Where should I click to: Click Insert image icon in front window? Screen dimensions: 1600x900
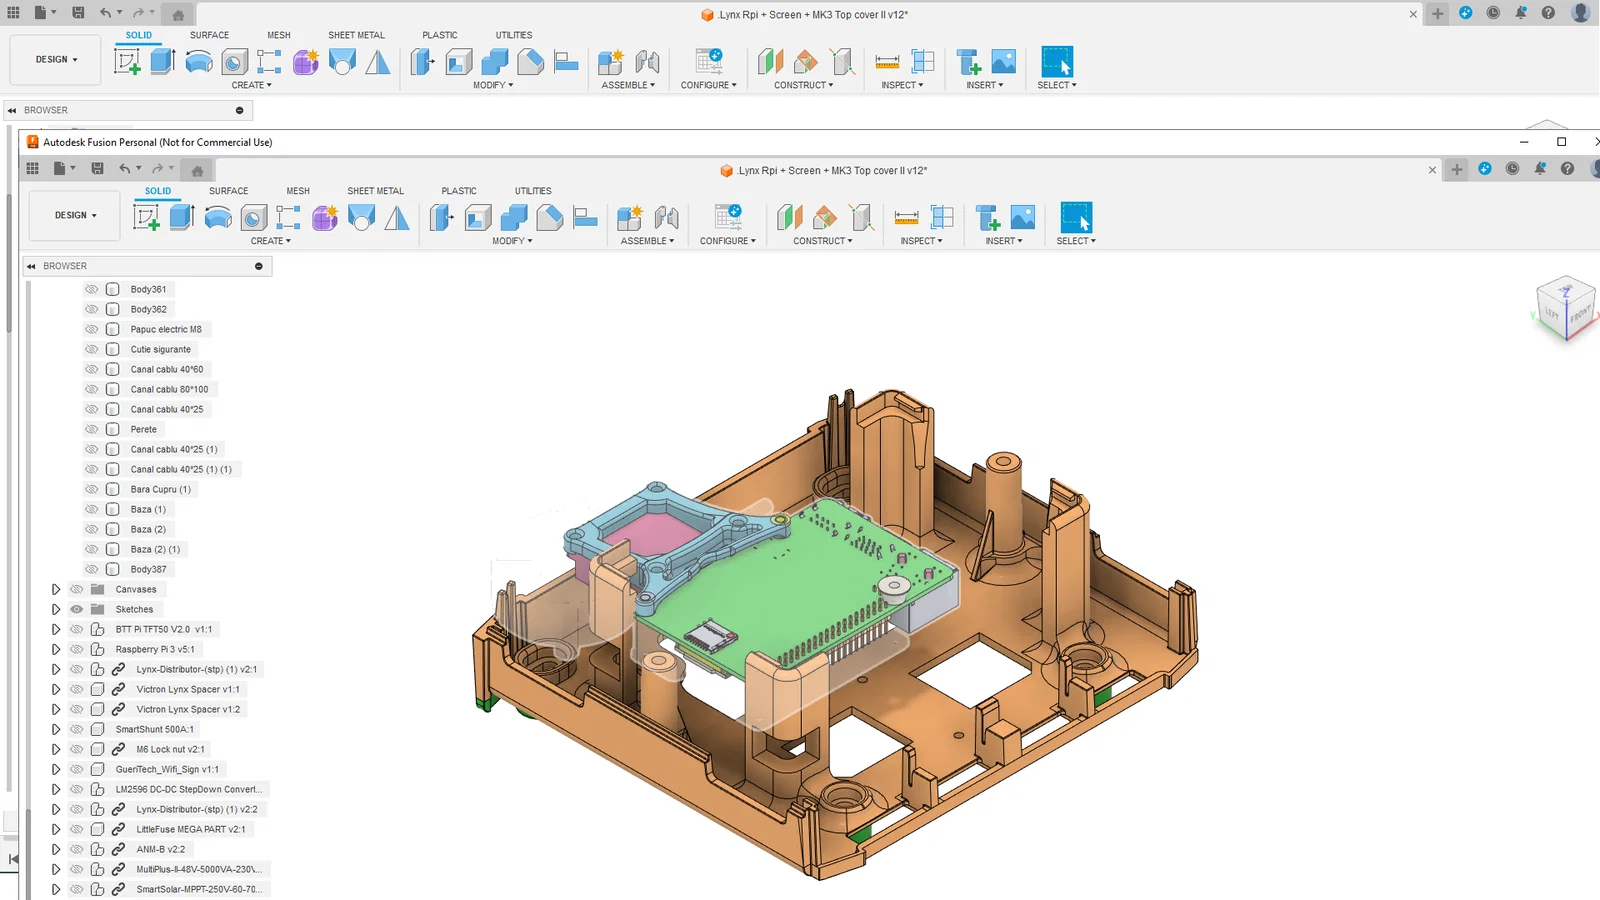pyautogui.click(x=1023, y=217)
